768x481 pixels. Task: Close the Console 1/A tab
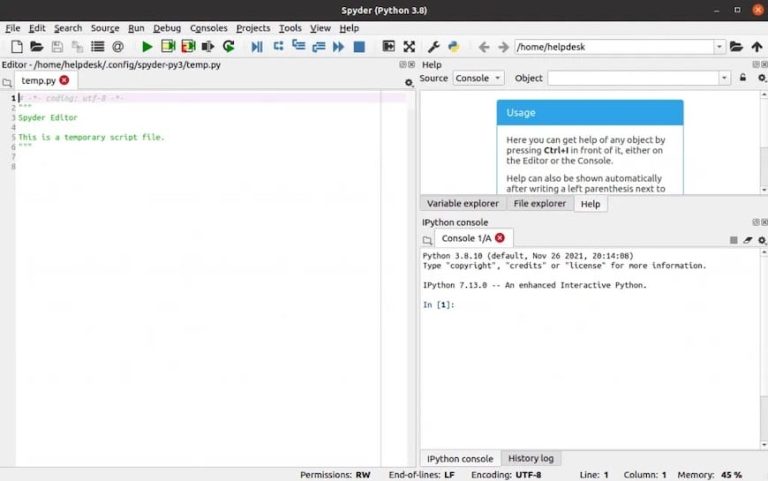click(x=500, y=238)
